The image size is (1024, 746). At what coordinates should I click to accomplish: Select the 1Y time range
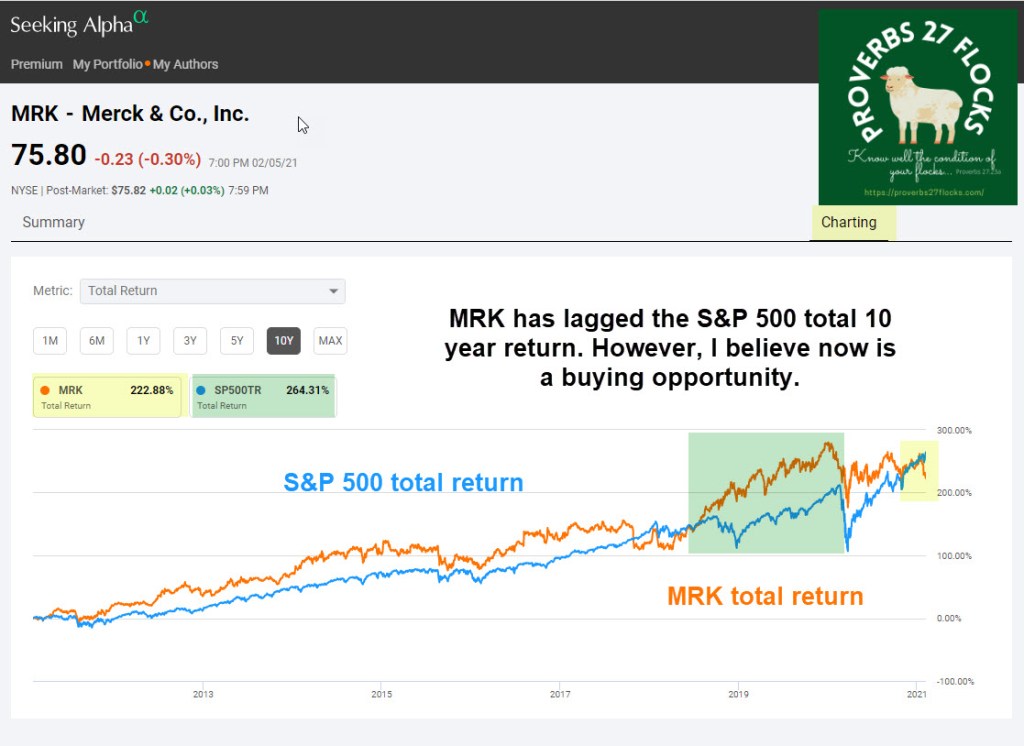(143, 341)
